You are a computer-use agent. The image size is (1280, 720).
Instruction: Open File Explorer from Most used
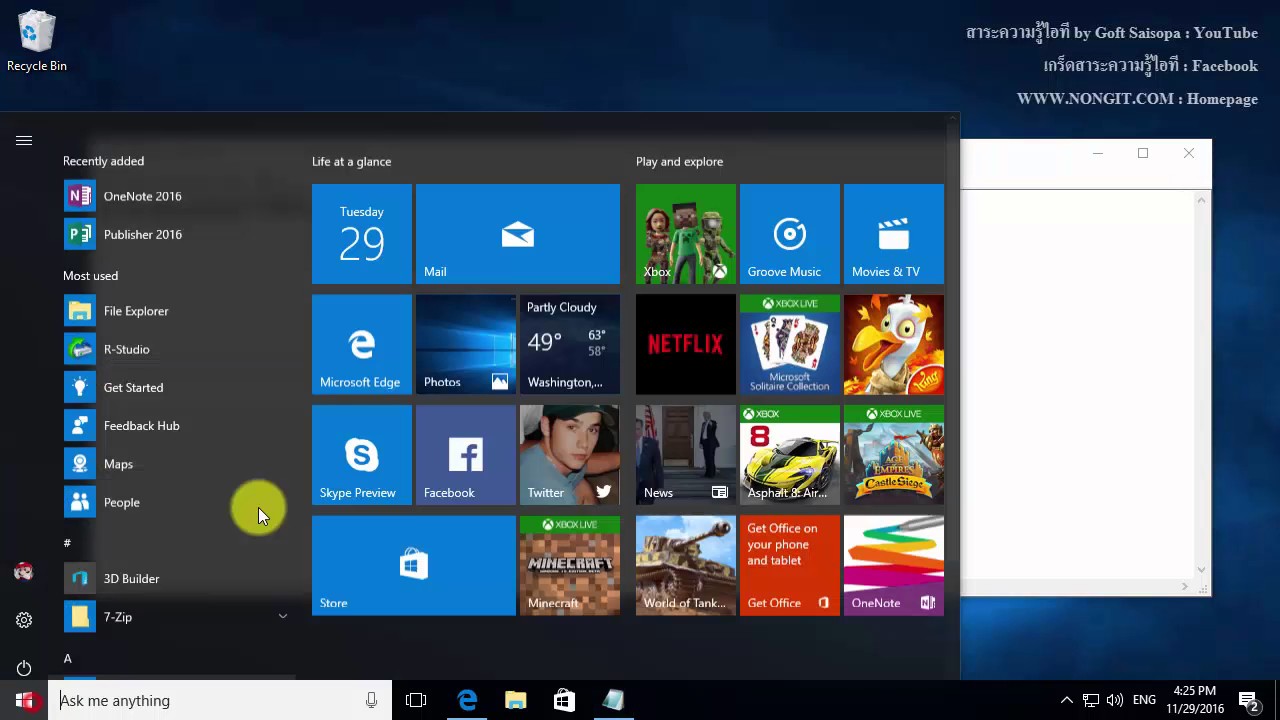[179, 311]
